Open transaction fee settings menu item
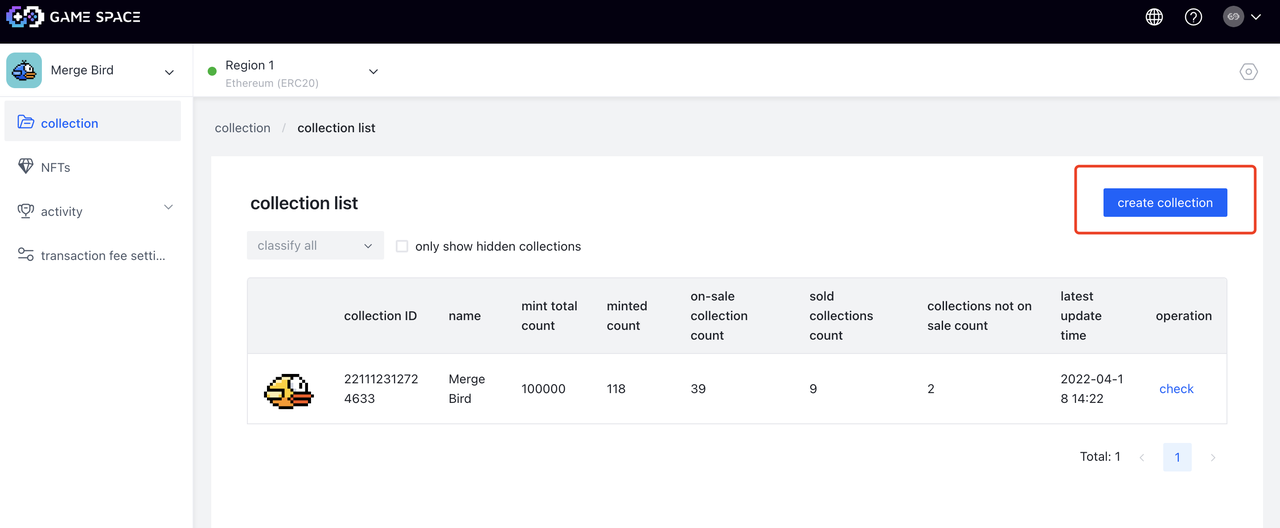Image resolution: width=1280 pixels, height=528 pixels. (x=102, y=255)
